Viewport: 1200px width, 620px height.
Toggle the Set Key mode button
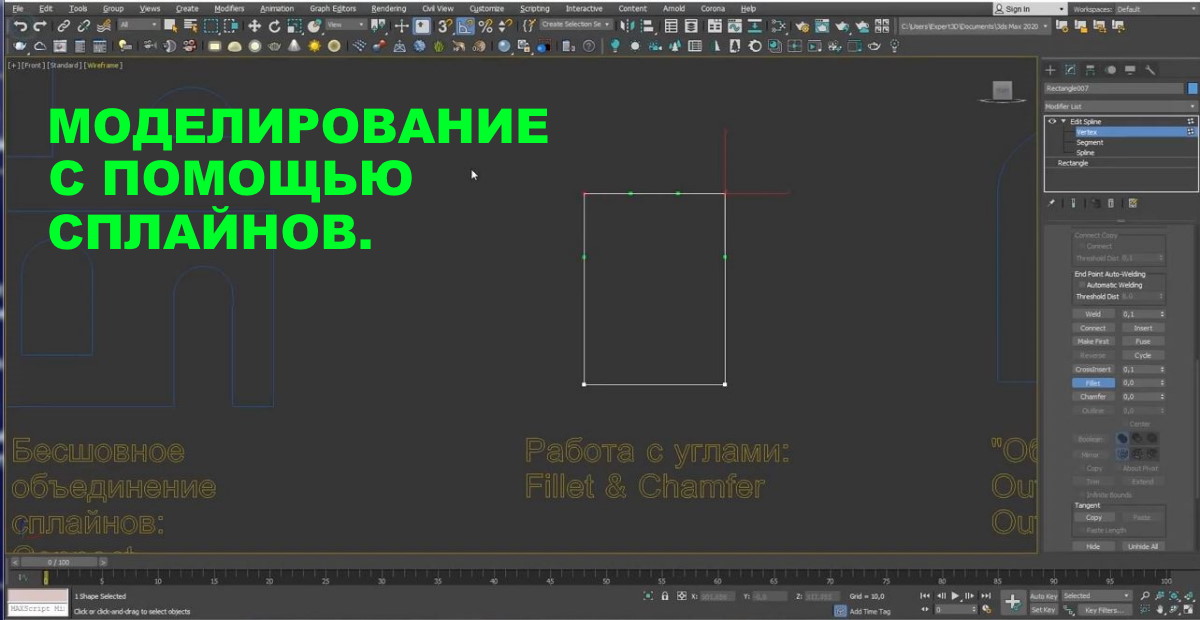point(1043,610)
